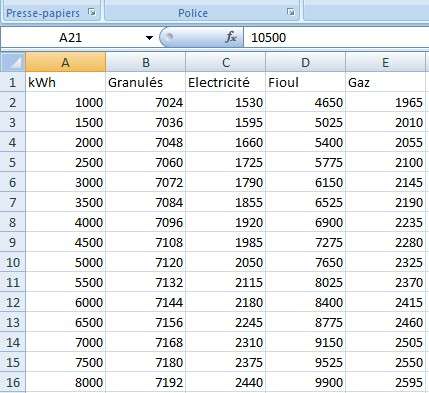Select cell containing 1000
Image resolution: width=429 pixels, height=393 pixels.
tap(65, 102)
